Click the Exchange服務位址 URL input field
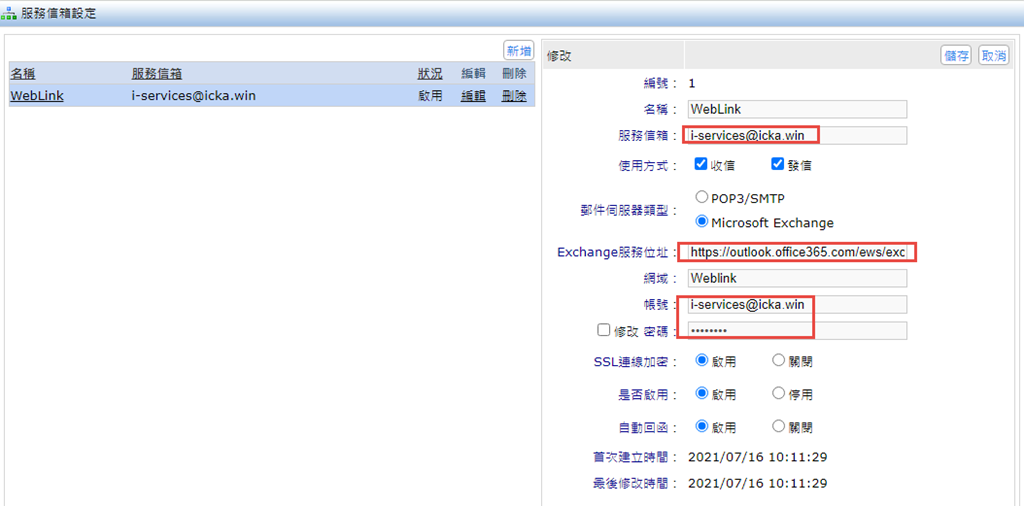 point(797,252)
